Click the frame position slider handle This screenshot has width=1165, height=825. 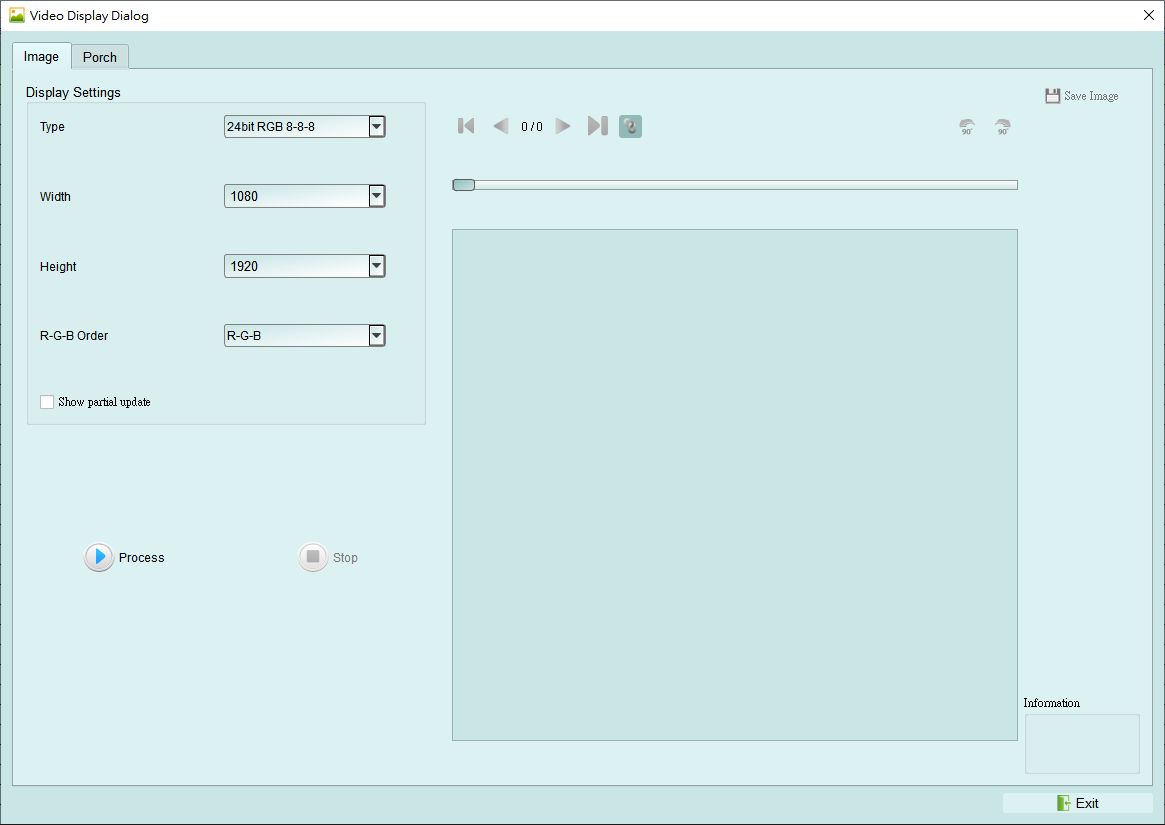464,185
